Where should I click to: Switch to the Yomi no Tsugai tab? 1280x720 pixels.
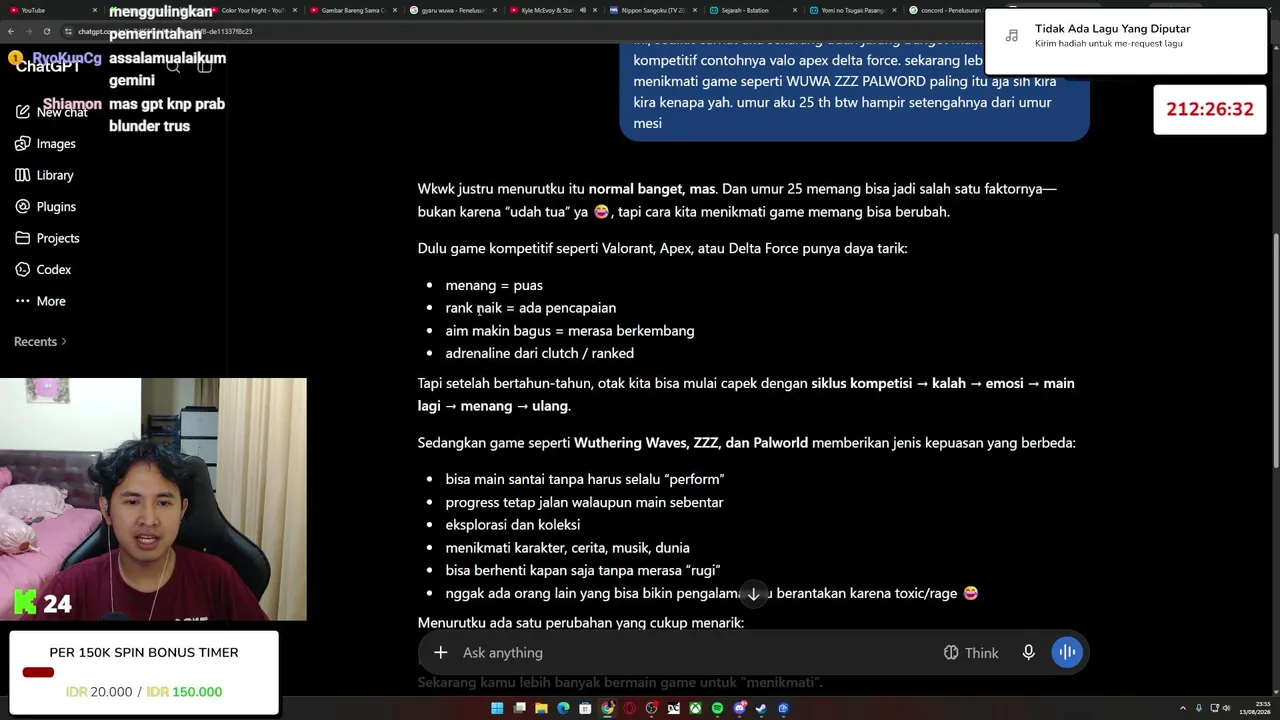pyautogui.click(x=853, y=10)
